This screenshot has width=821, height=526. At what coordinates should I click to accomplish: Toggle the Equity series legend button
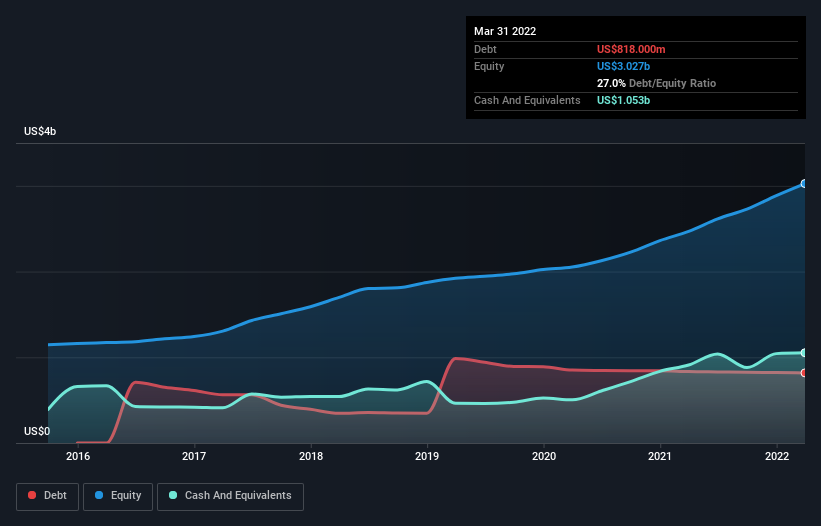tap(118, 496)
